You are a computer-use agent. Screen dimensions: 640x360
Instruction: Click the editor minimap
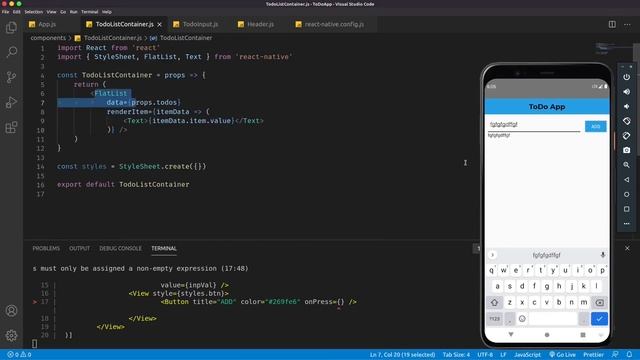tap(614, 49)
